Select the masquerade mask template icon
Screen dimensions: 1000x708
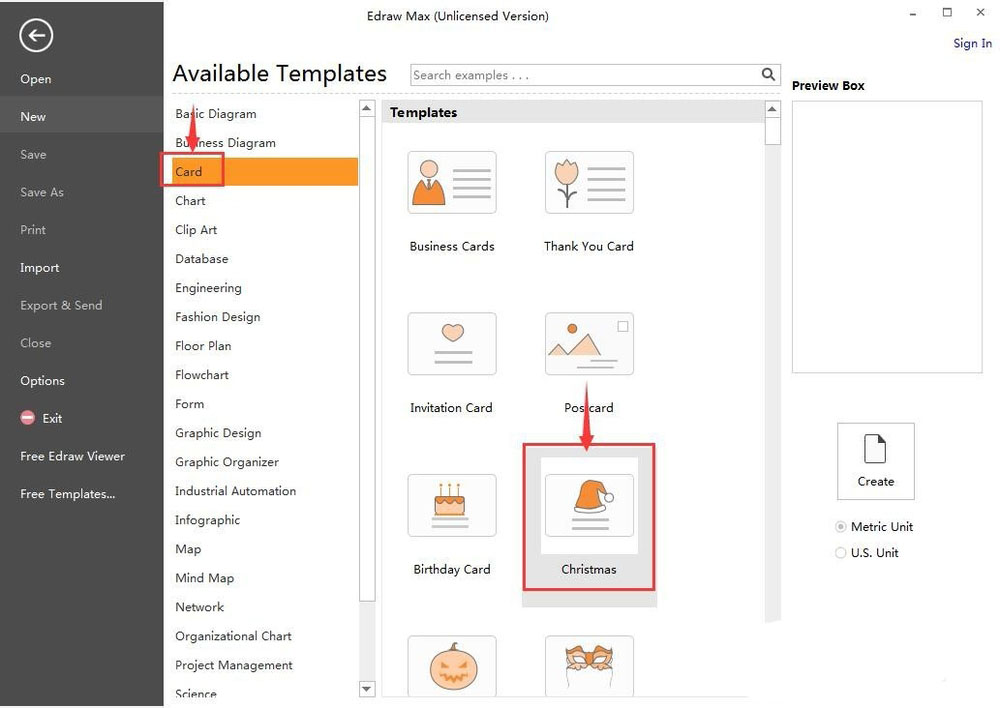tap(589, 665)
